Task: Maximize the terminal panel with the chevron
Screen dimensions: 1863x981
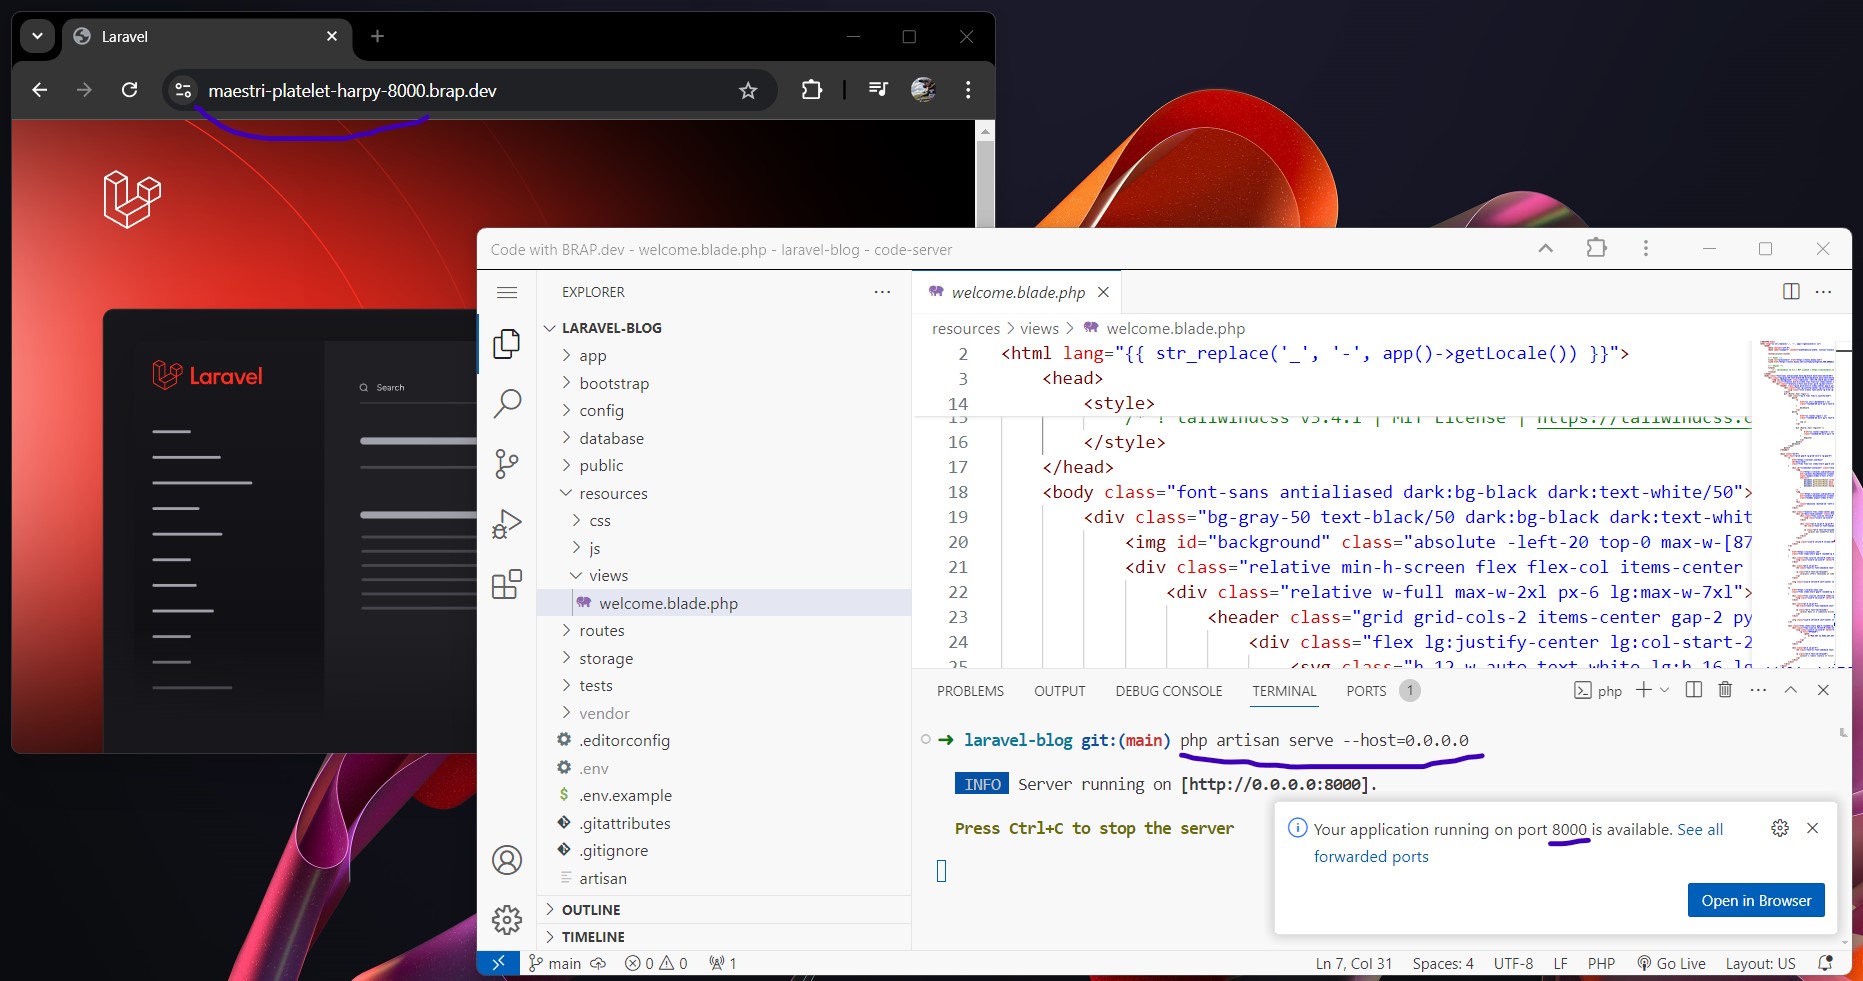Action: pos(1790,690)
